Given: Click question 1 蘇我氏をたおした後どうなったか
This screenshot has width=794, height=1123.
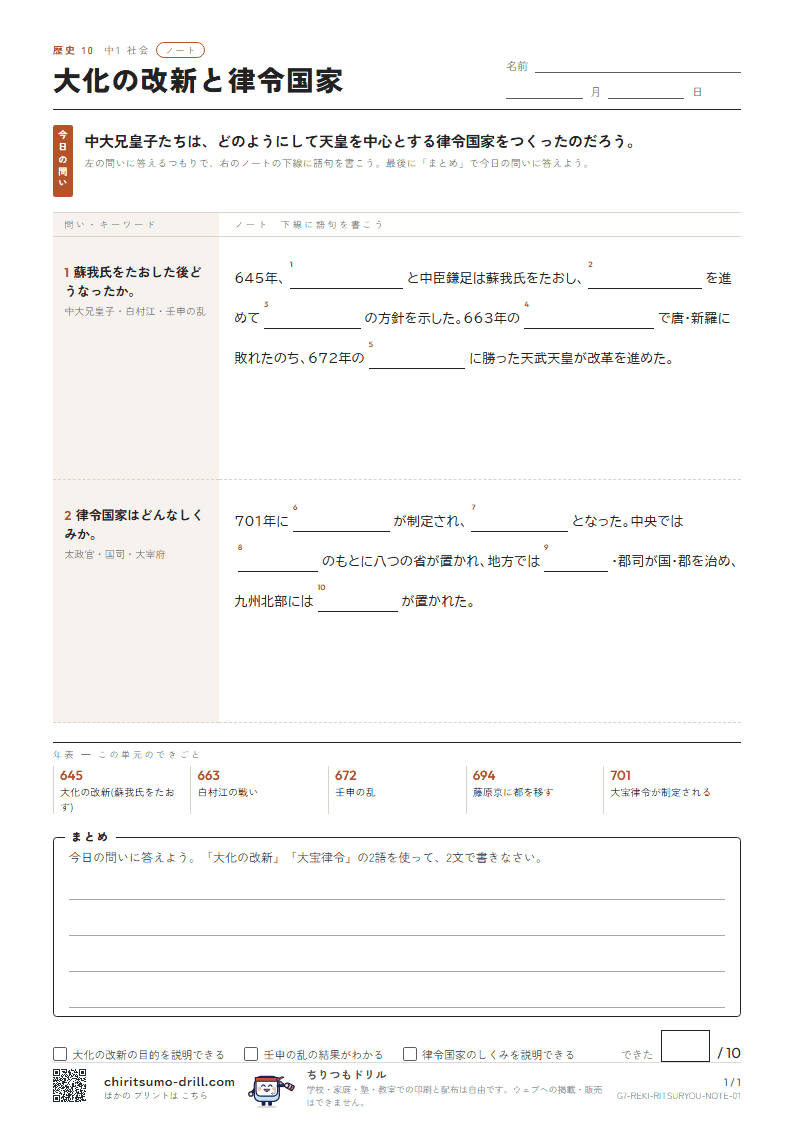Looking at the screenshot, I should coord(133,281).
